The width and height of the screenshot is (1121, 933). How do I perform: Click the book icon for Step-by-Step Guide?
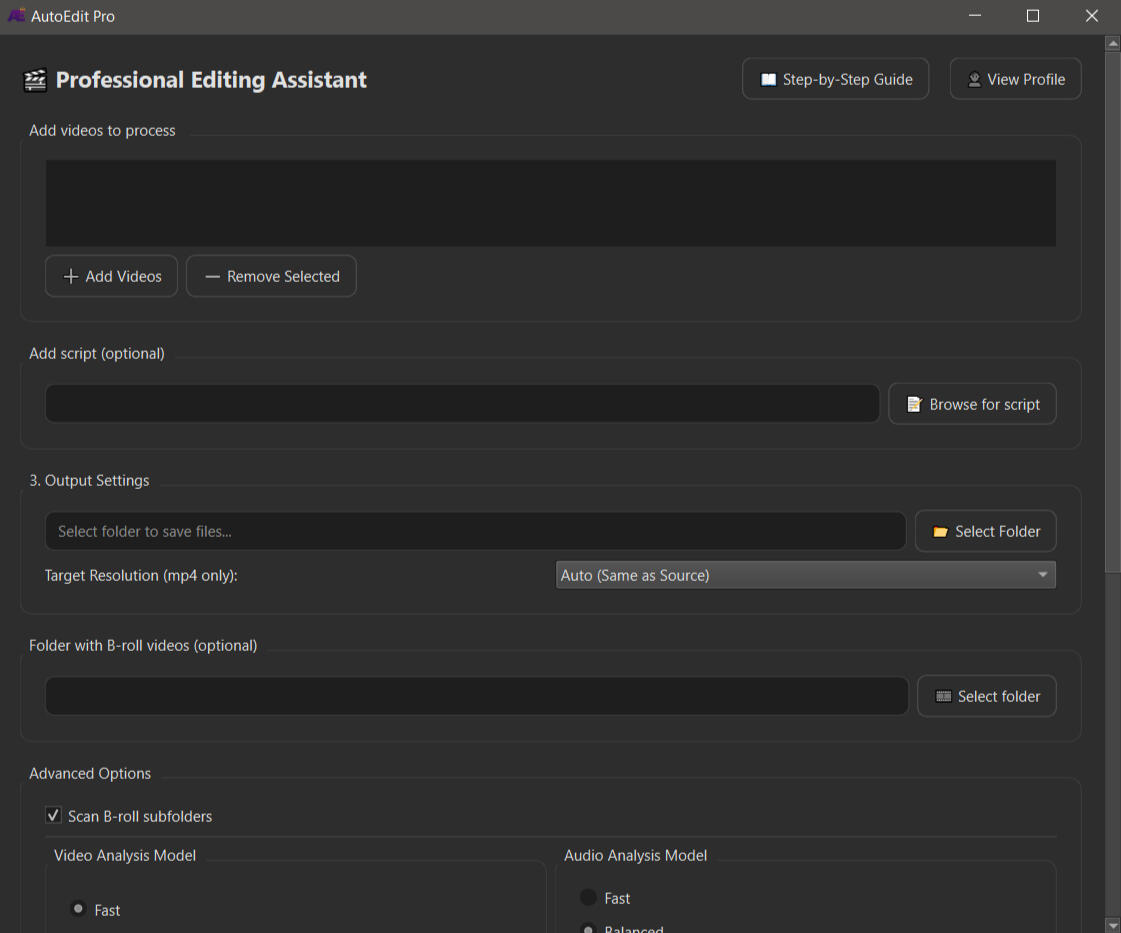click(x=768, y=80)
